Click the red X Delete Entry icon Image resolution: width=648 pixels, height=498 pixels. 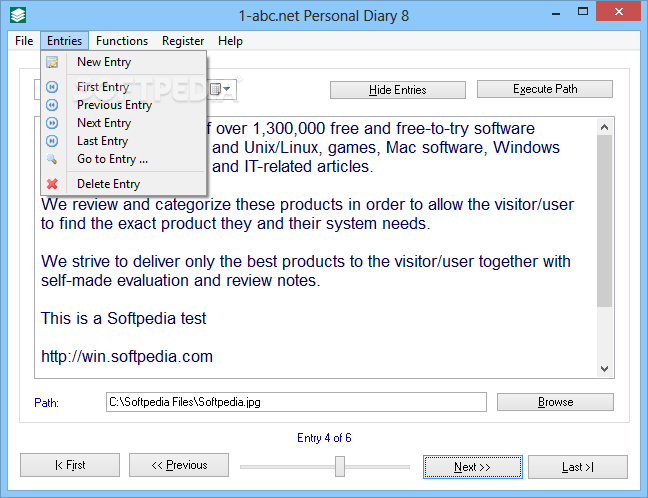(x=52, y=184)
